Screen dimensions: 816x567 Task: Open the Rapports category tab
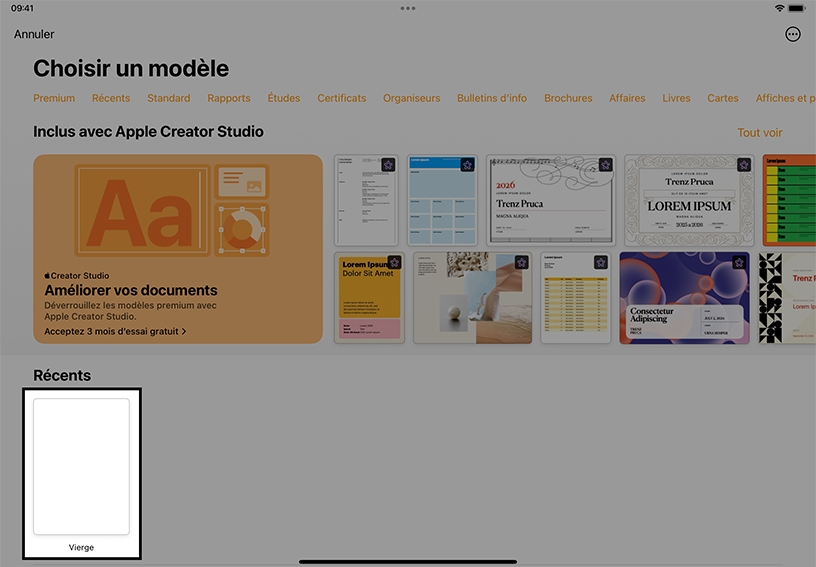[x=229, y=98]
